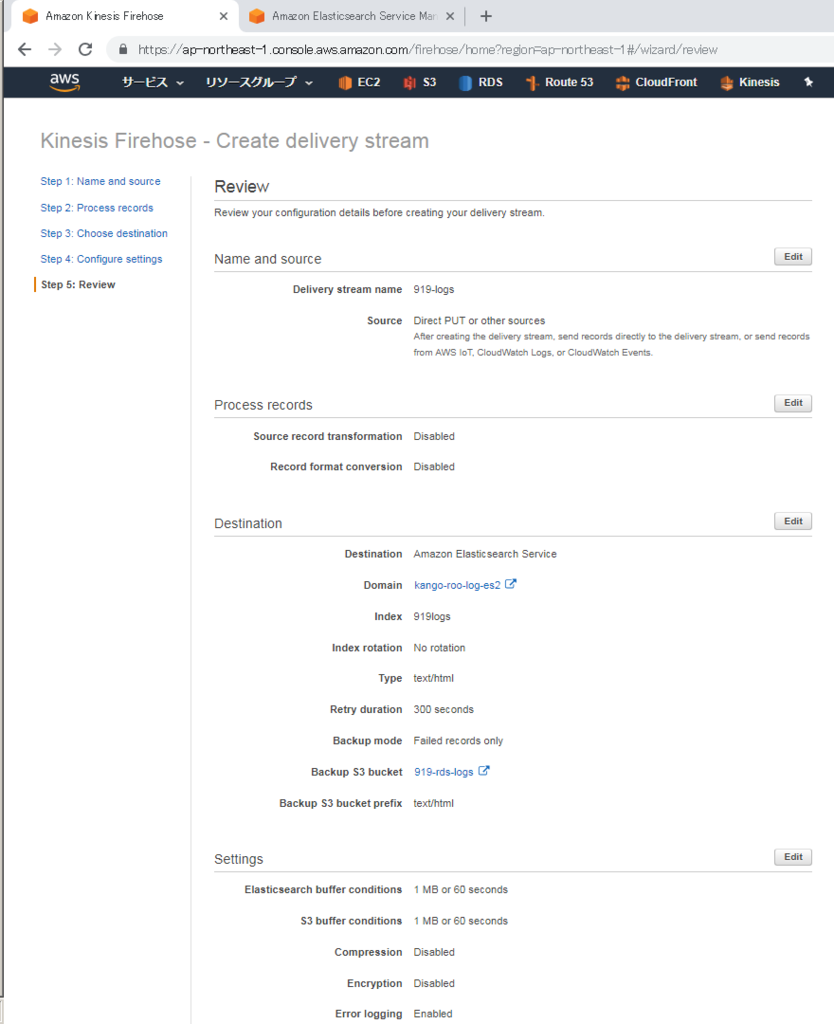Open the kango-roo-log-es2 domain link
Screen dimensions: 834x1024
pyautogui.click(x=457, y=585)
